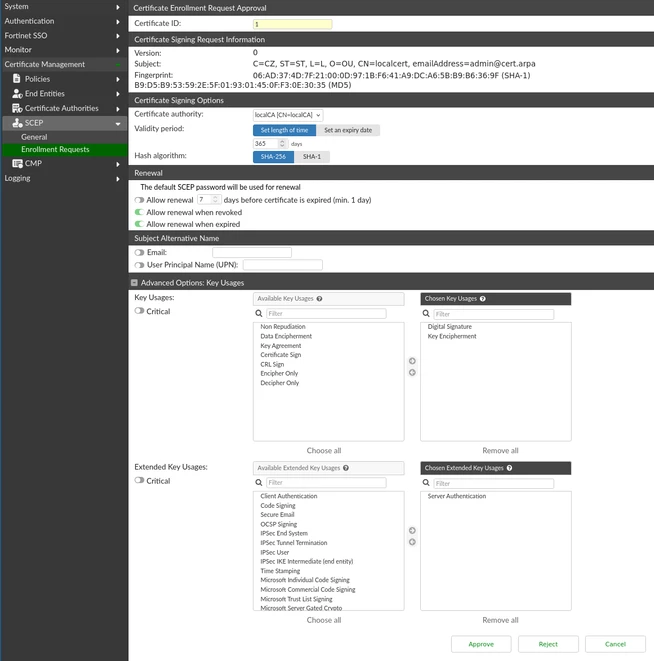The width and height of the screenshot is (654, 661).
Task: Click the Email input field
Action: (x=252, y=253)
